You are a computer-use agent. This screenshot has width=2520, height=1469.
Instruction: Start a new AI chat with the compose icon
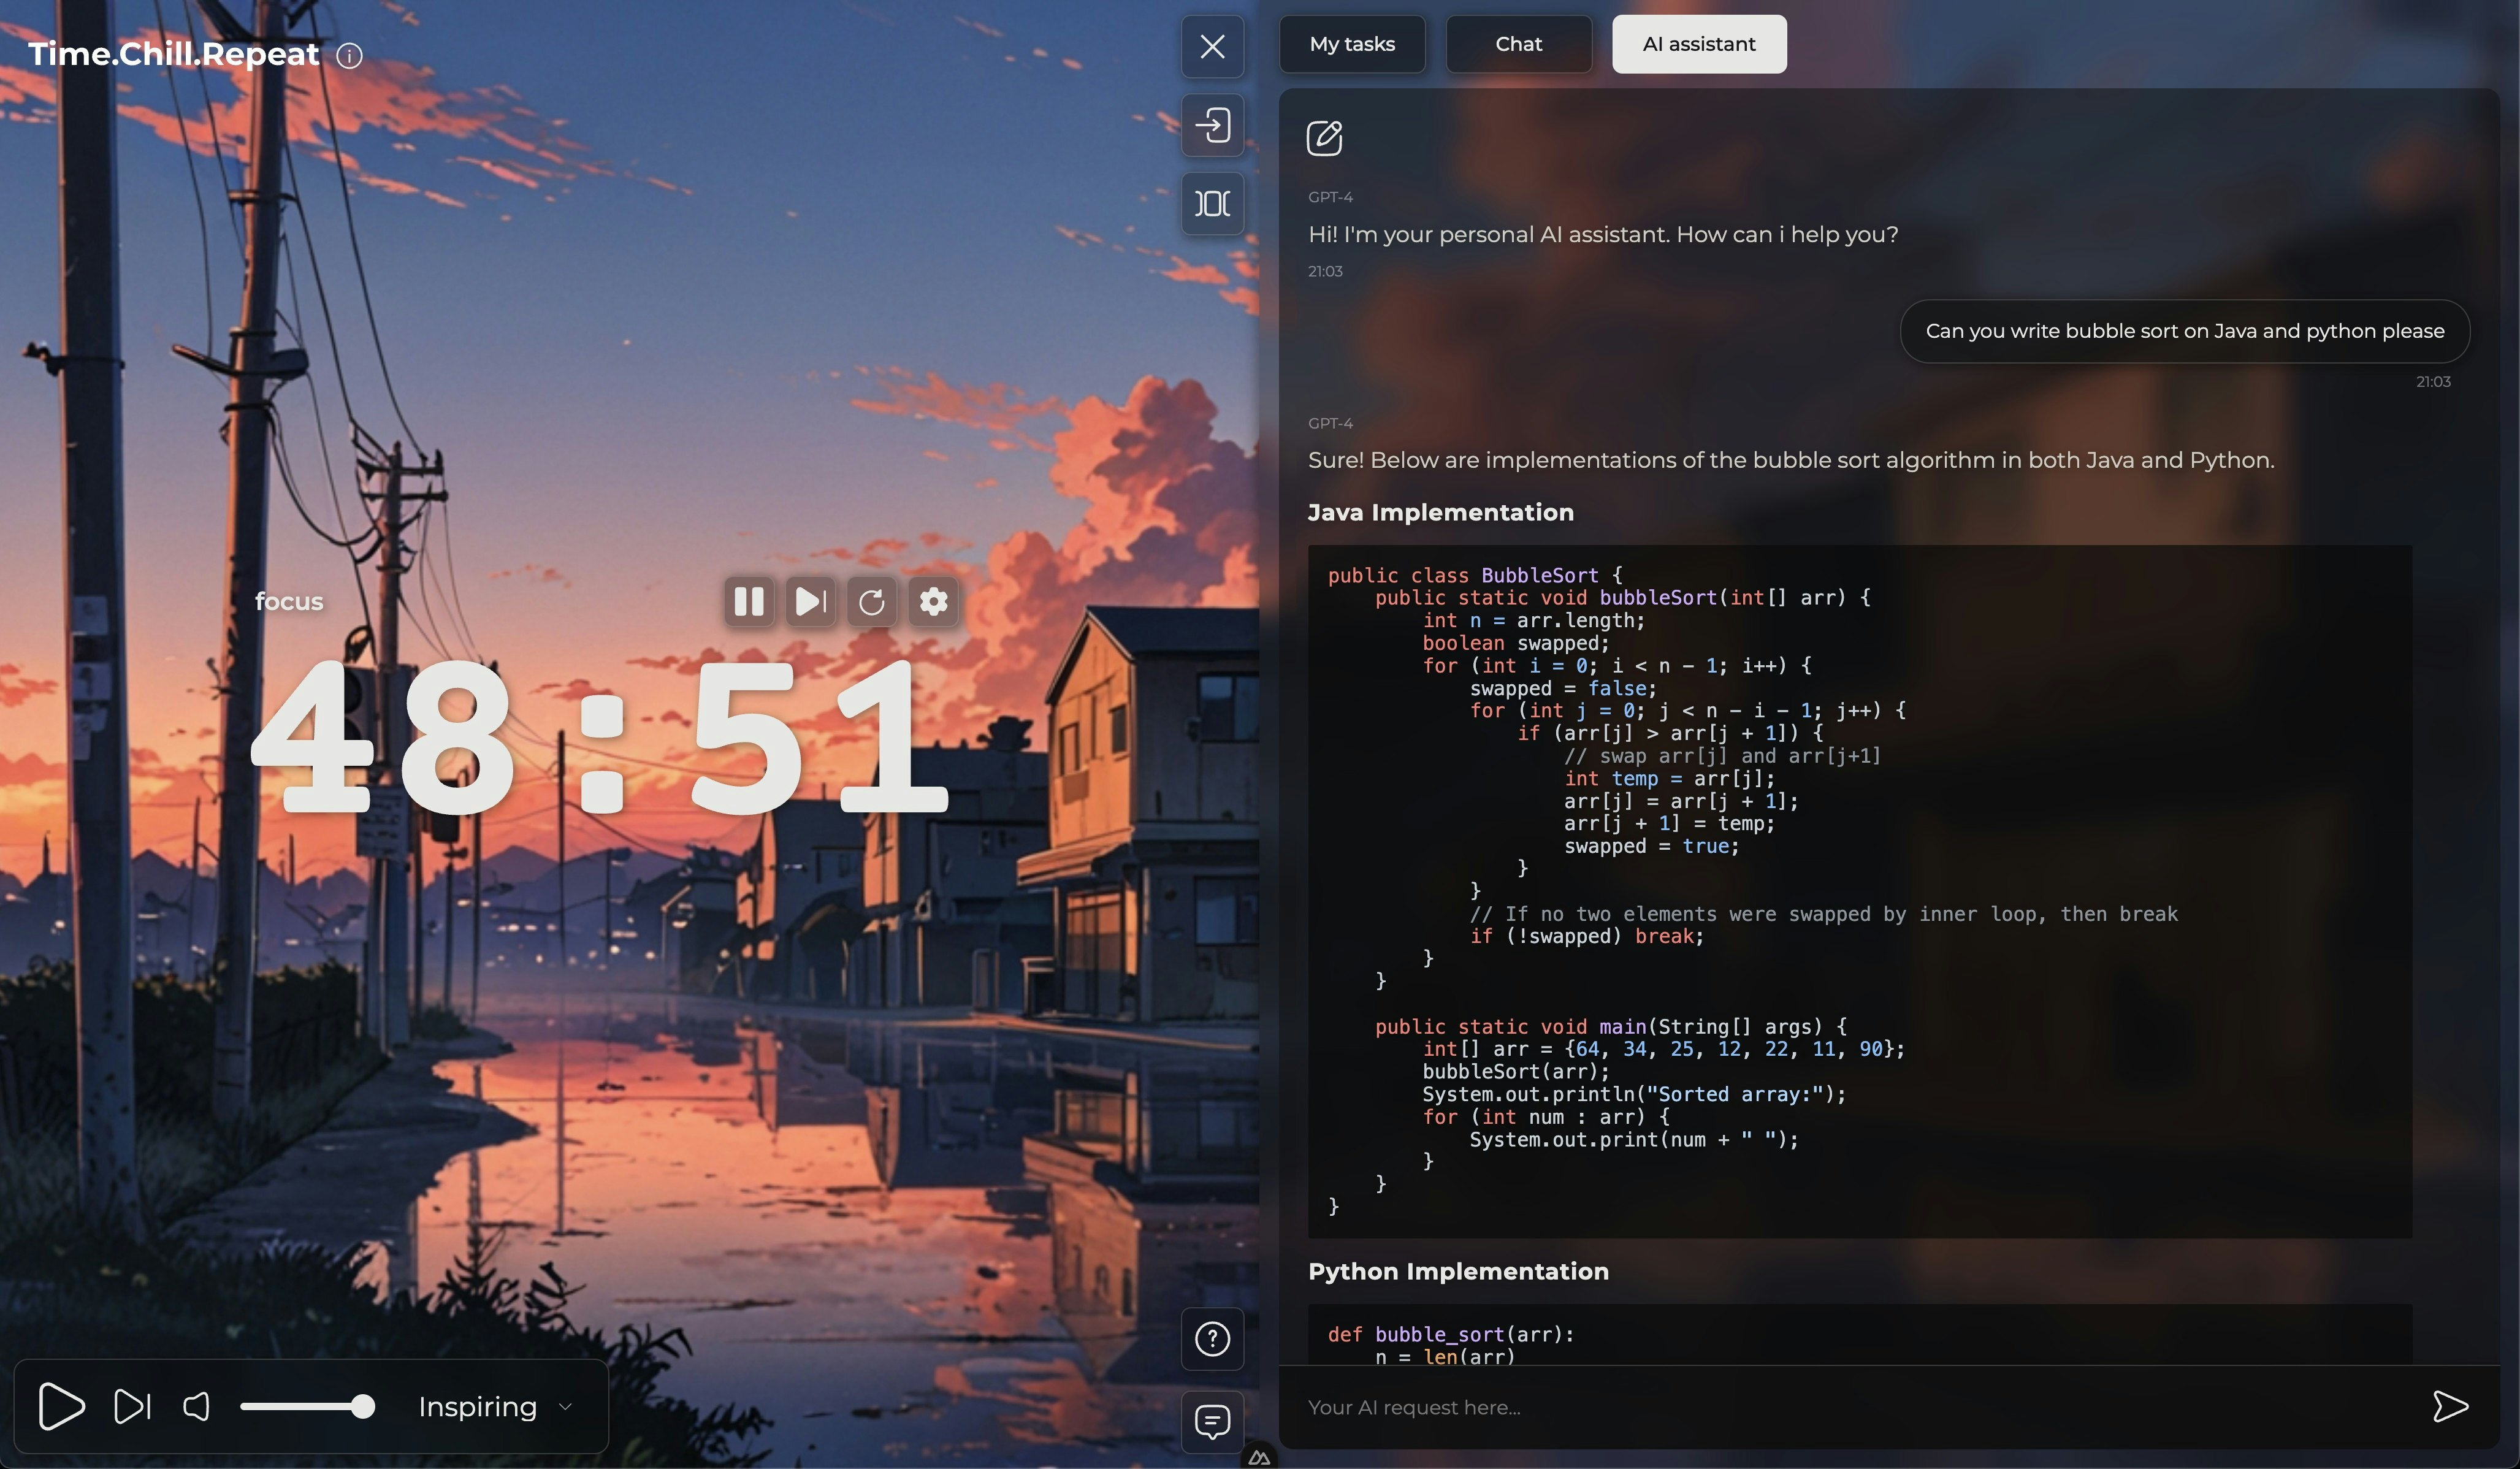1324,138
